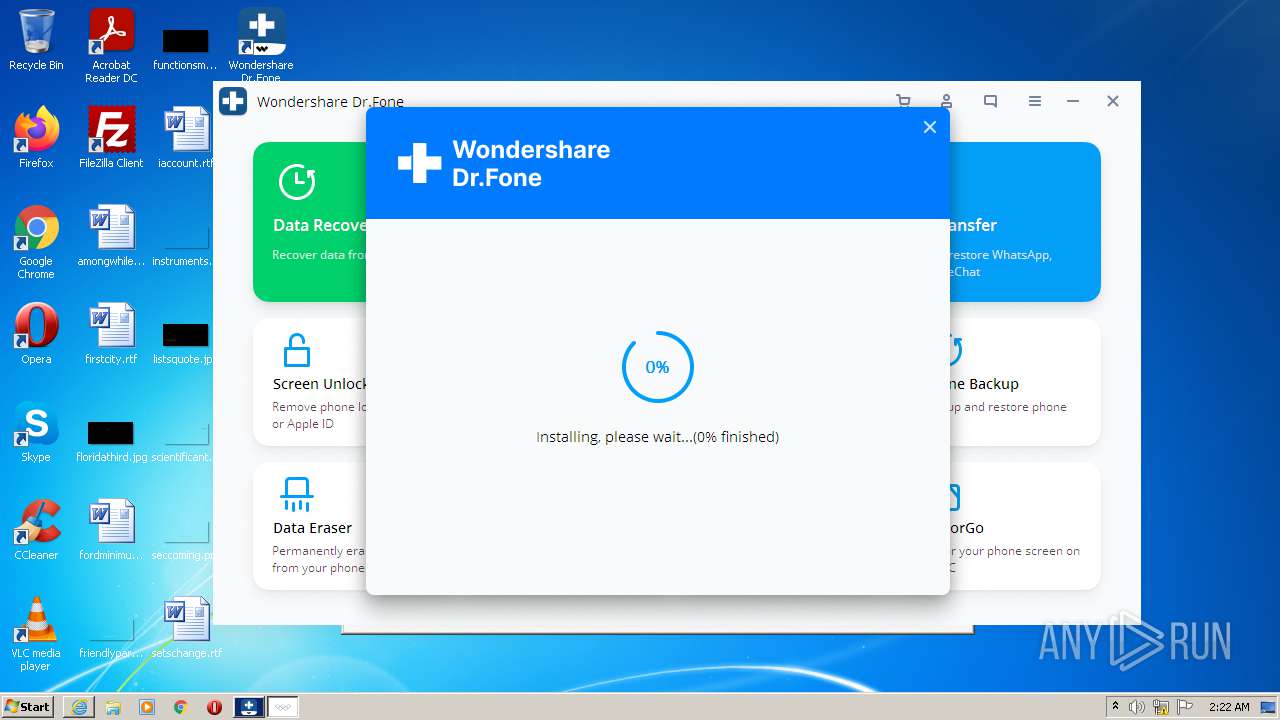Click the Wondershare Dr.Fone dialog logo

click(x=504, y=164)
